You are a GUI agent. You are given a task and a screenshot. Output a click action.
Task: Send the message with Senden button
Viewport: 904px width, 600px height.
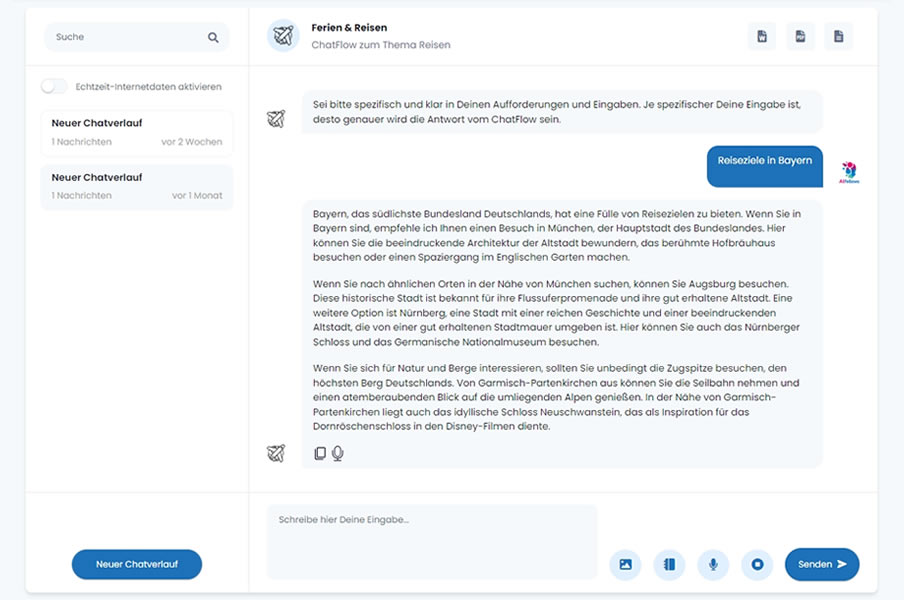821,564
